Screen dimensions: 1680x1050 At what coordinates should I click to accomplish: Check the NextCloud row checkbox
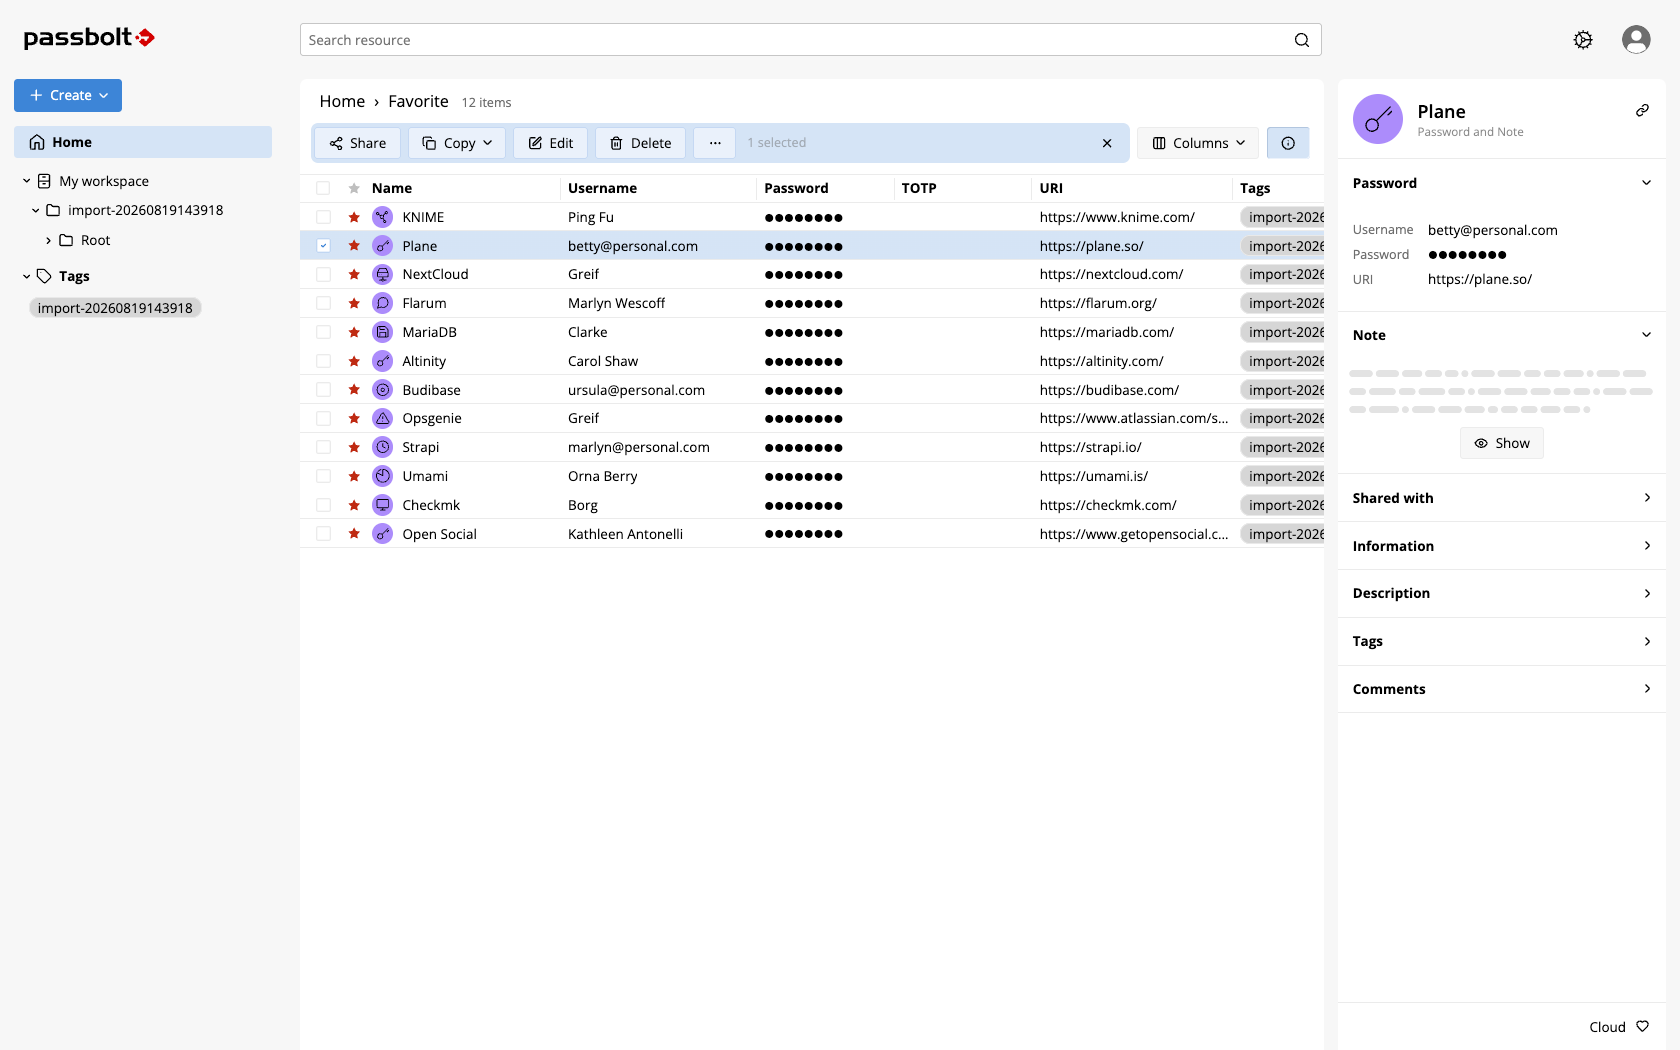tap(323, 274)
